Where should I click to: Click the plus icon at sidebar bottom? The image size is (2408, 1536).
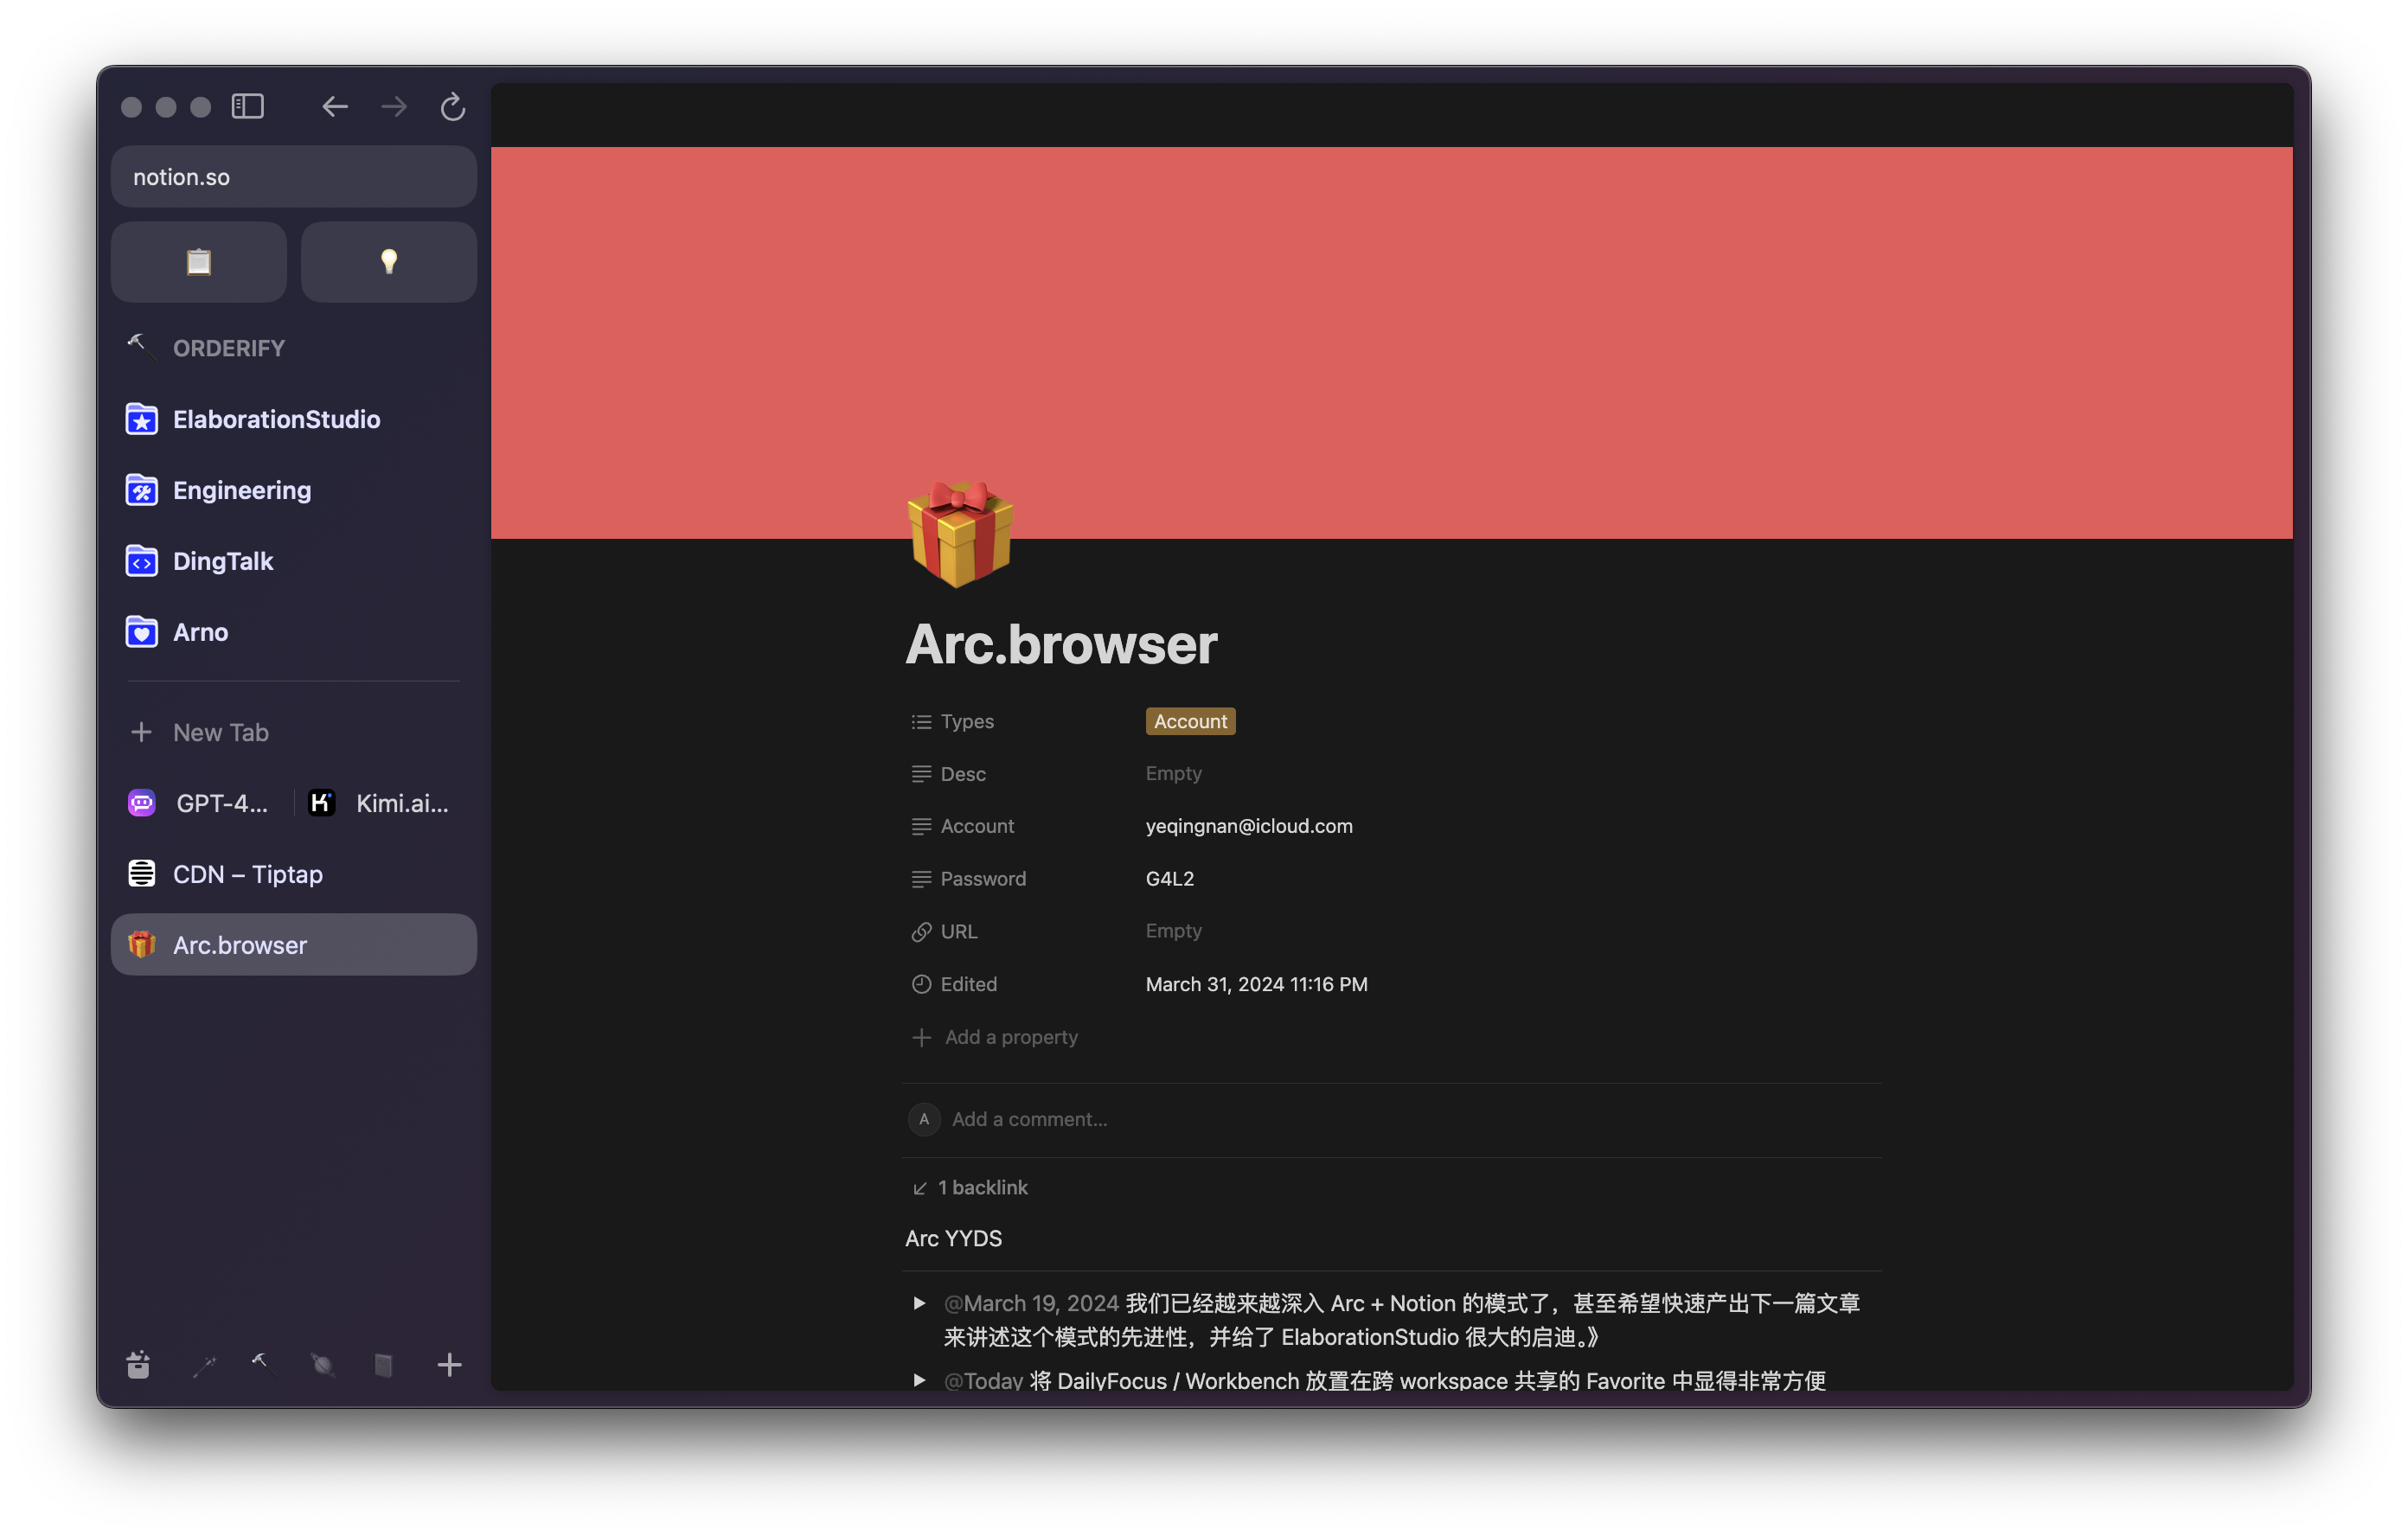(x=449, y=1365)
